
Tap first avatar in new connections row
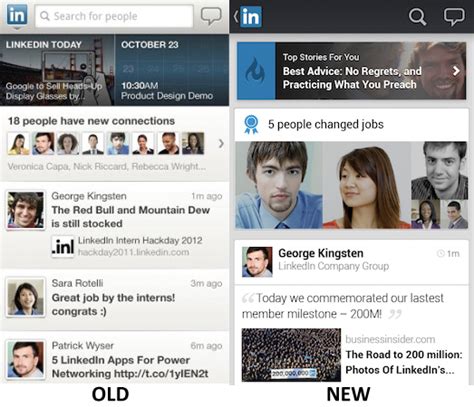point(18,144)
